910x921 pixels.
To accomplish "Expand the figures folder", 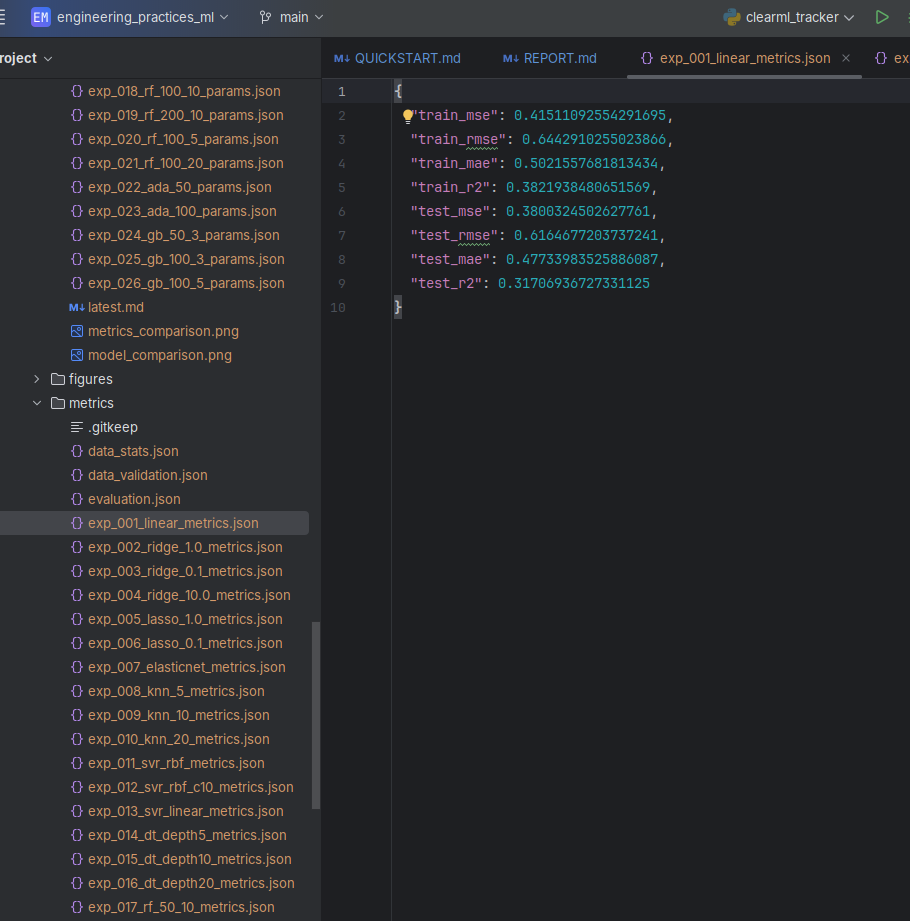I will (x=37, y=379).
